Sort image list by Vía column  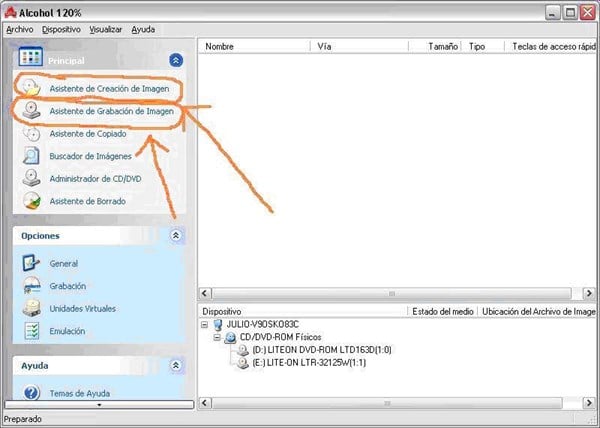pyautogui.click(x=359, y=46)
